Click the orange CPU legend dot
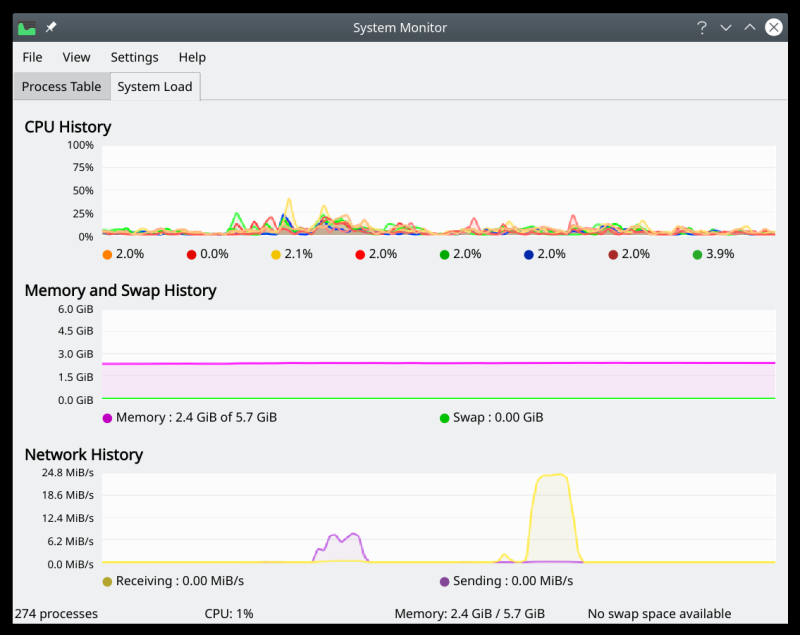 click(x=107, y=254)
